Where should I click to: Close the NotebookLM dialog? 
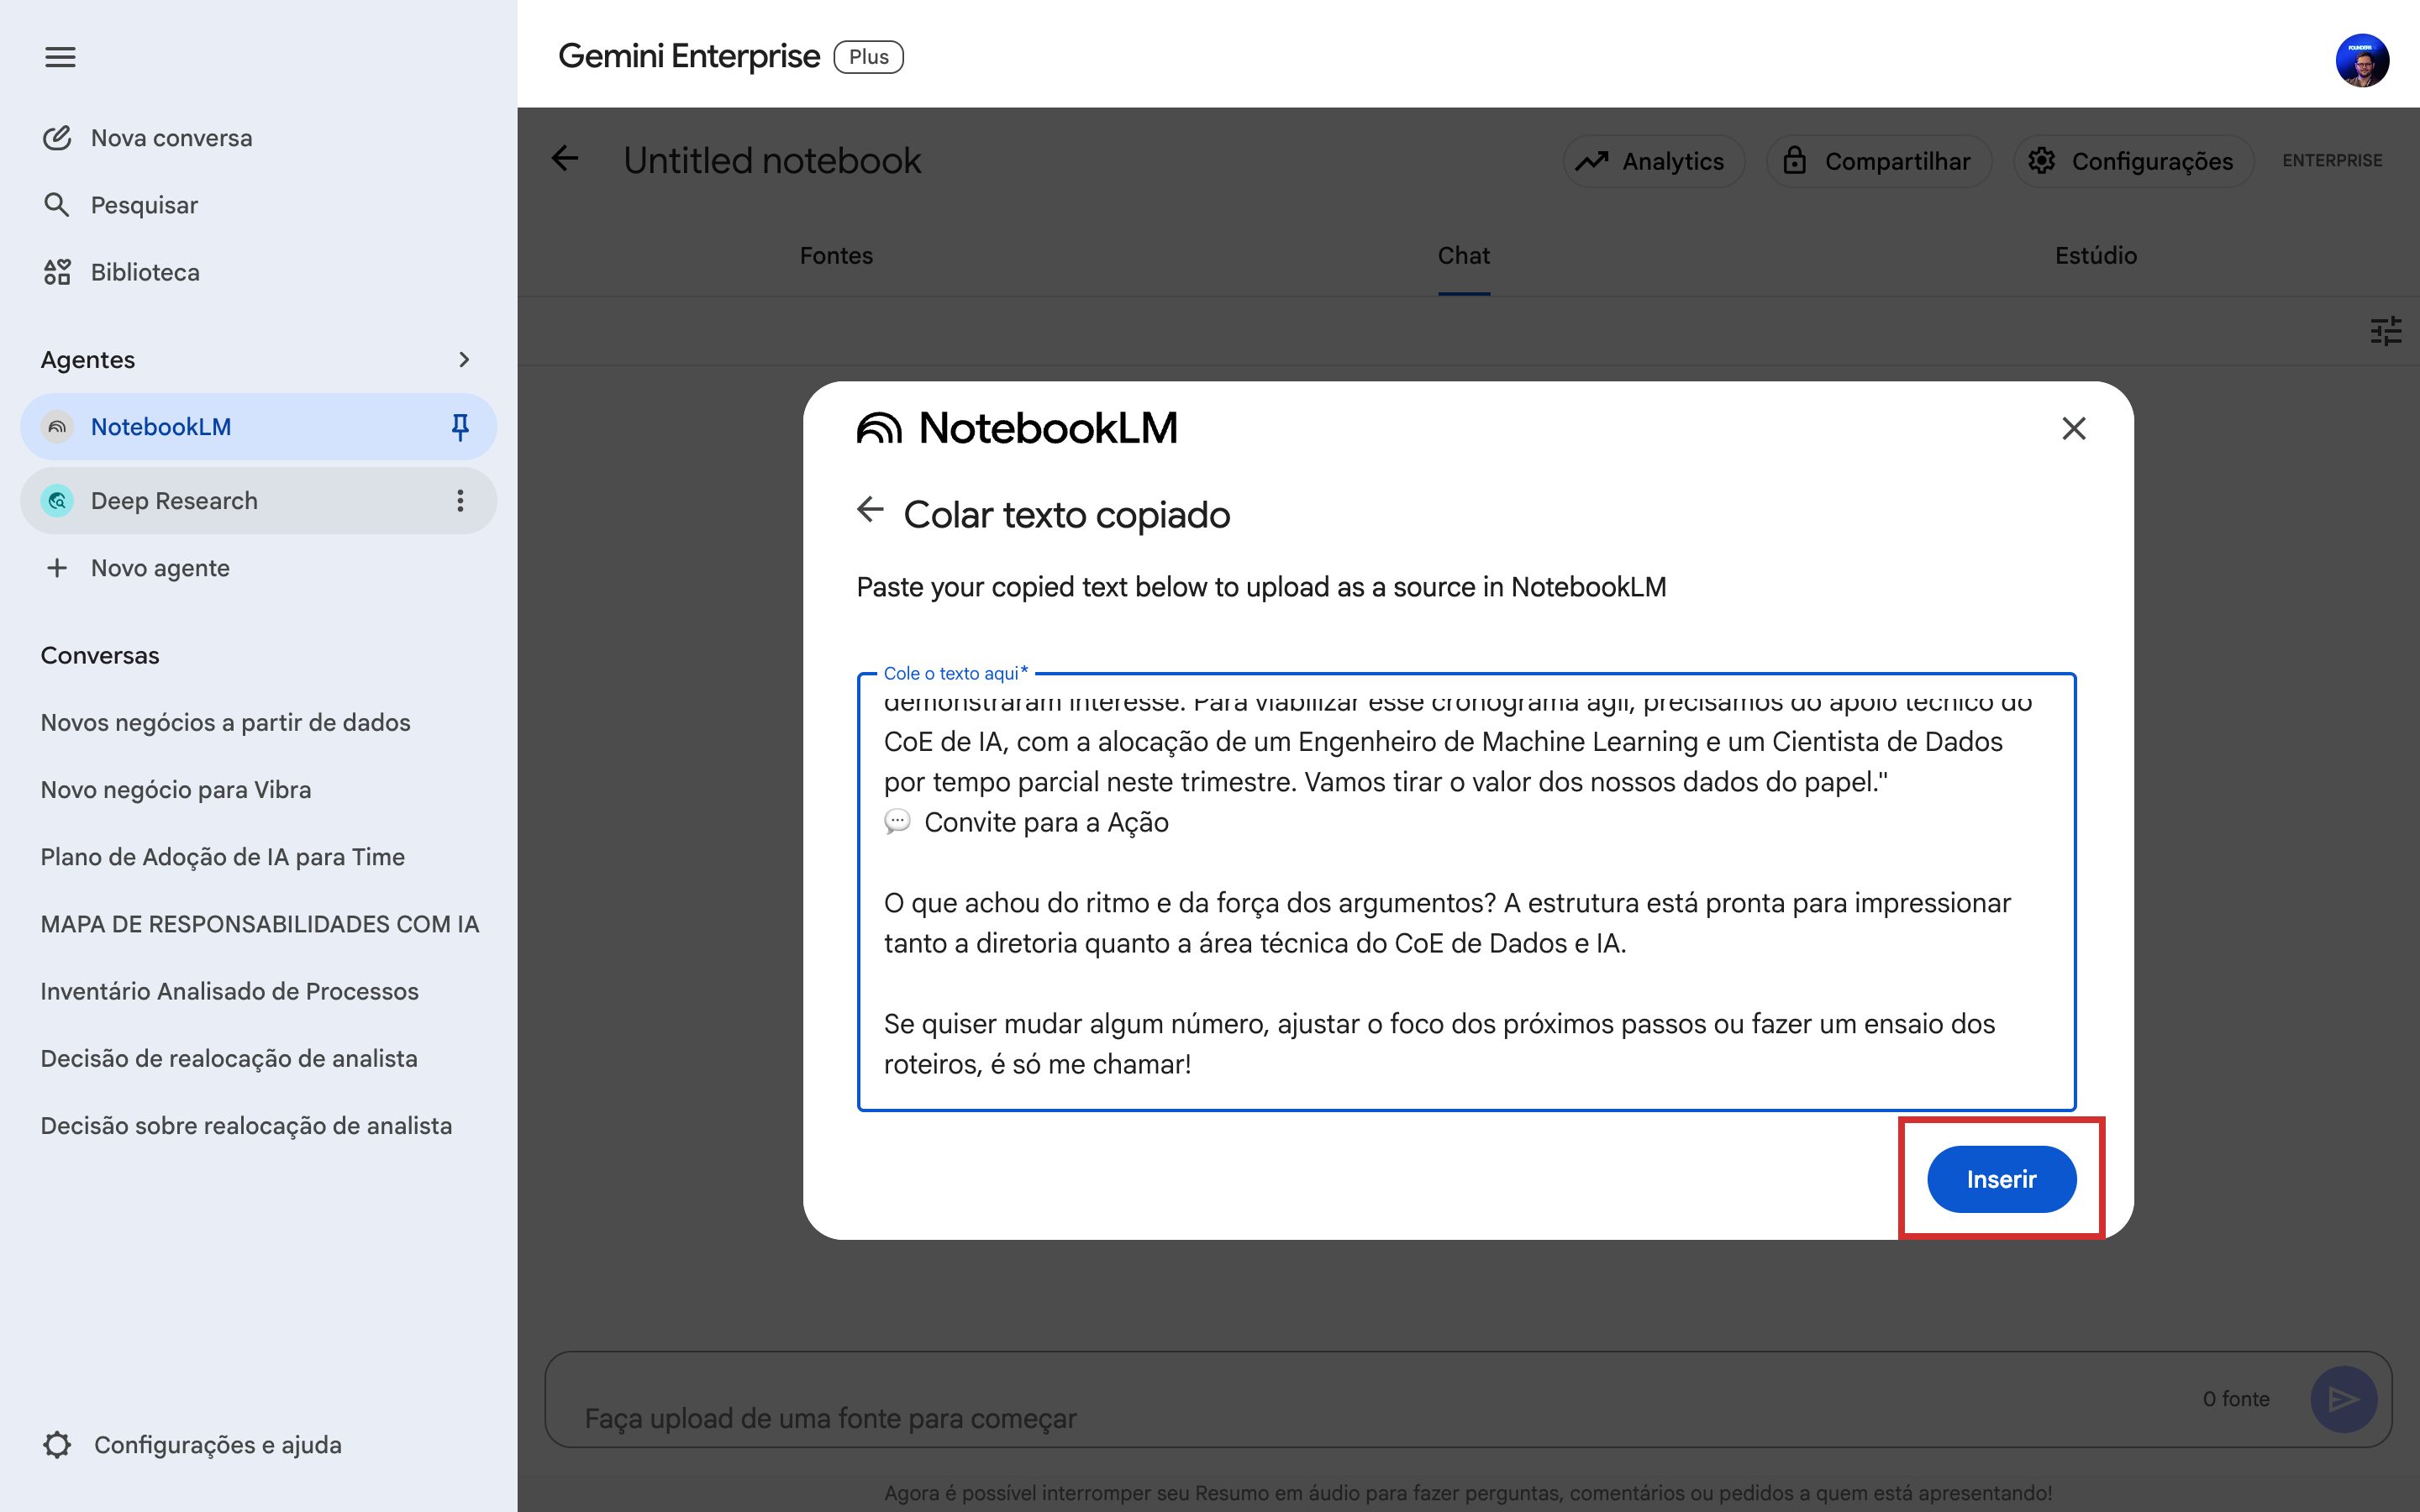[x=2074, y=429]
